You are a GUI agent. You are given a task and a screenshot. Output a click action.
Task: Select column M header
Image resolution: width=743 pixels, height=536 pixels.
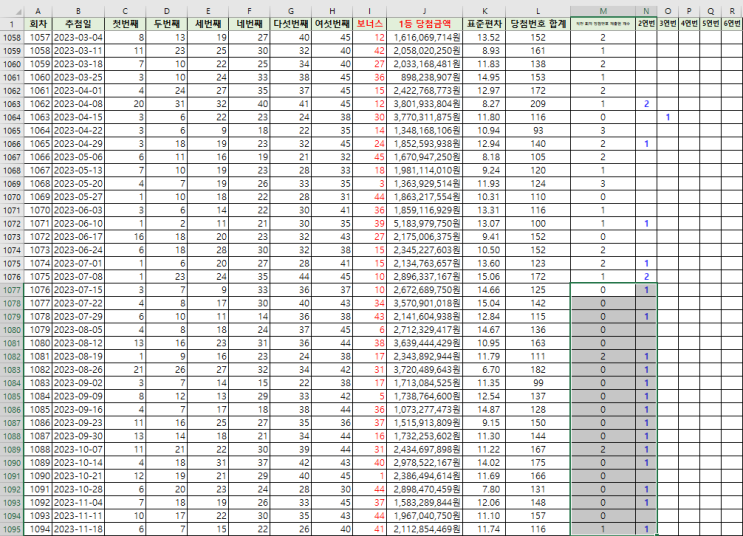[x=603, y=11]
